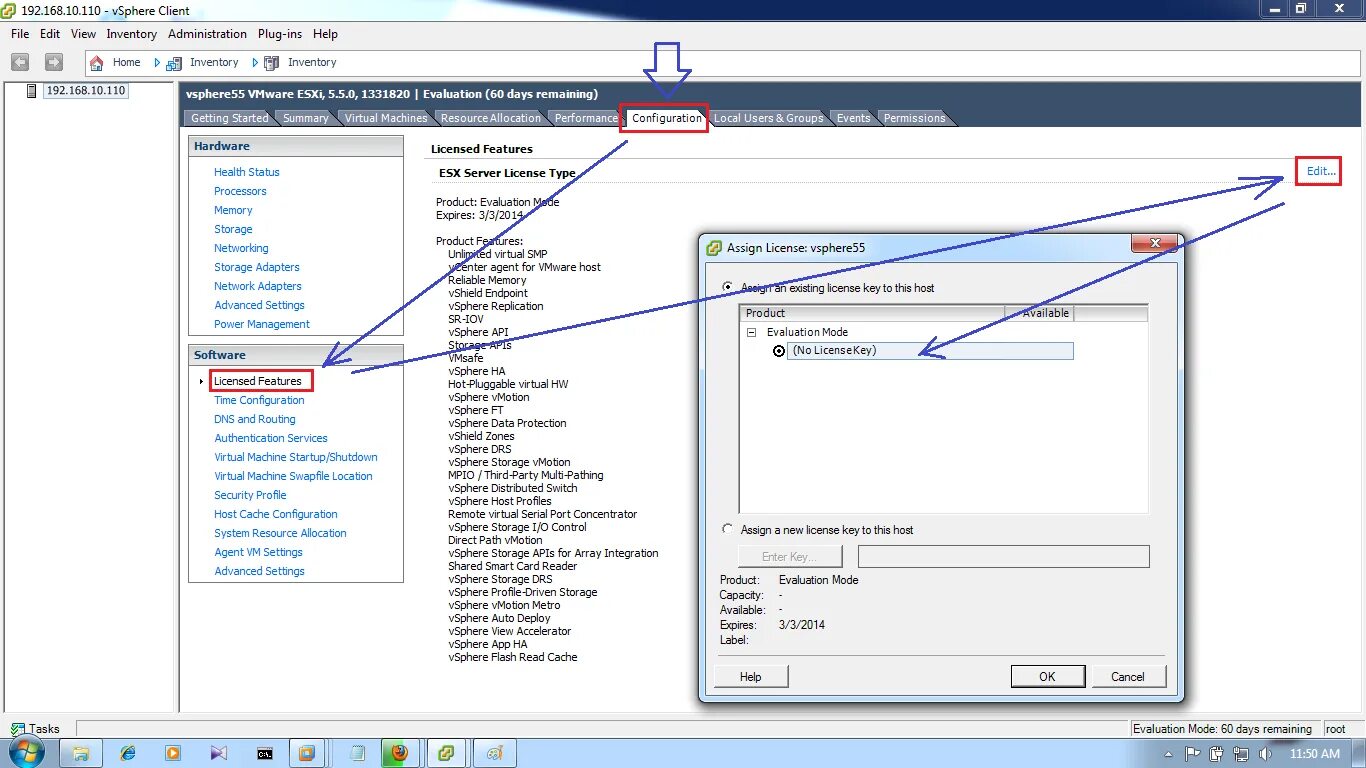Open the Help menu
The width and height of the screenshot is (1366, 768).
tap(325, 34)
